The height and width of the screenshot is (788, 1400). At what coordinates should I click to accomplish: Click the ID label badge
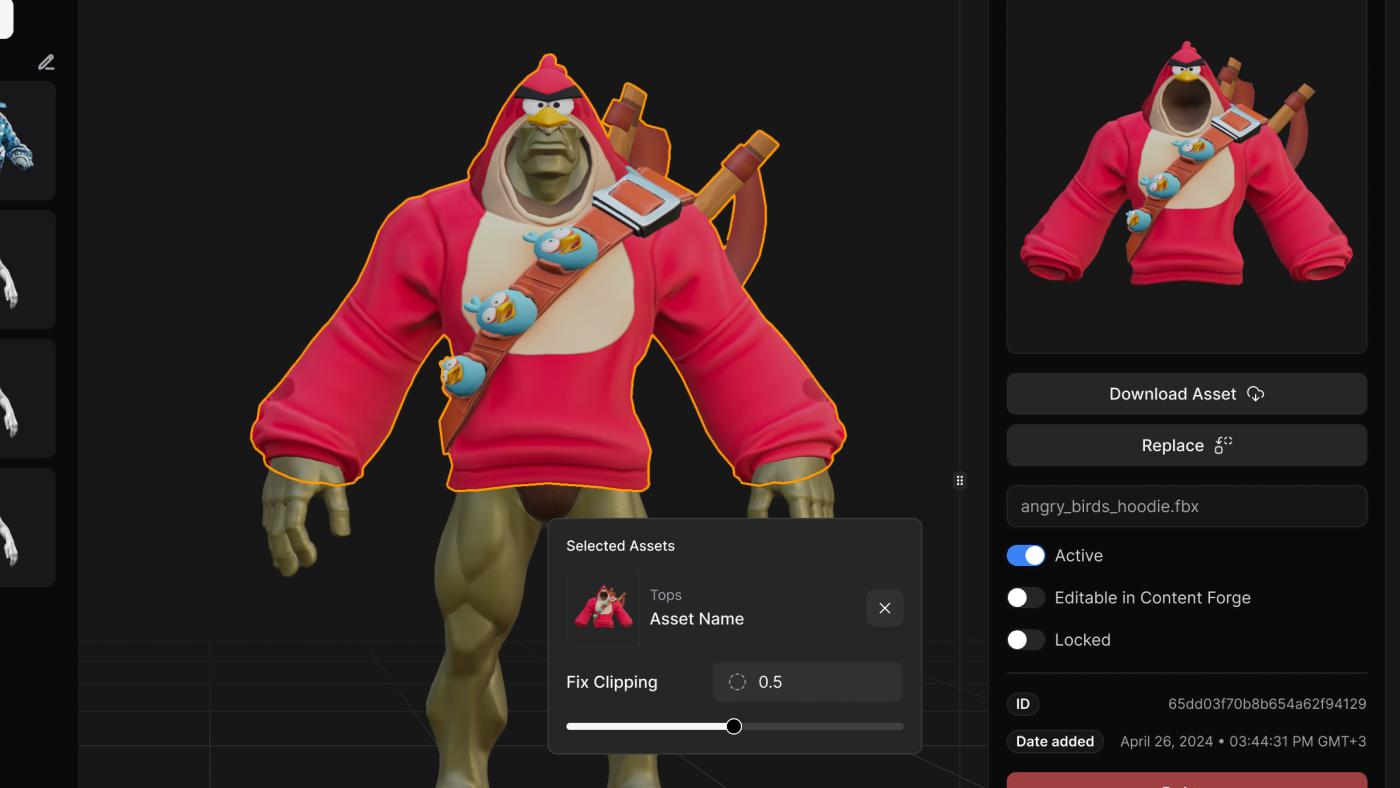(x=1023, y=704)
